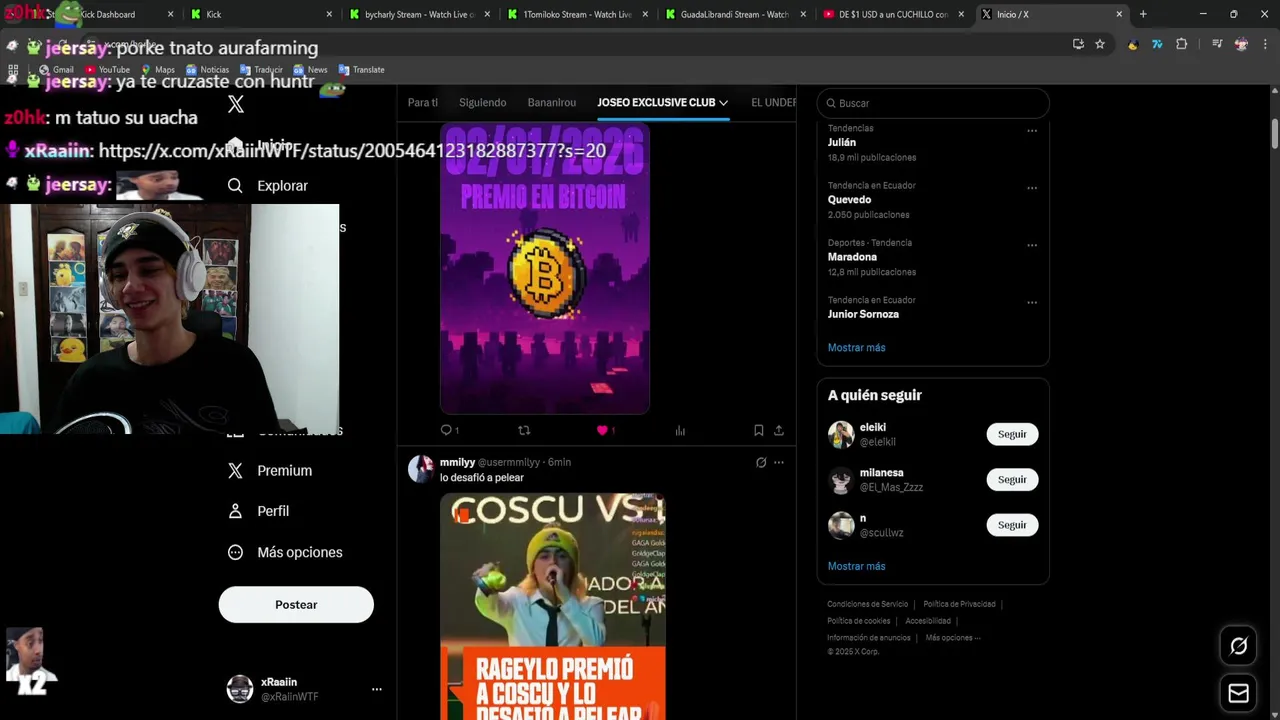Close the Kick Dashboard tab
This screenshot has height=720, width=1280.
(170, 14)
